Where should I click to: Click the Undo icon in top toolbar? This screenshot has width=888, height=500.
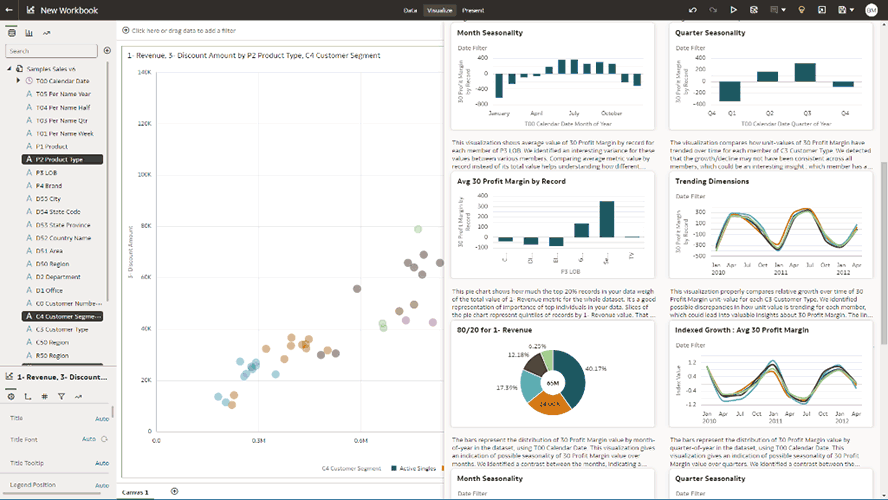point(693,10)
